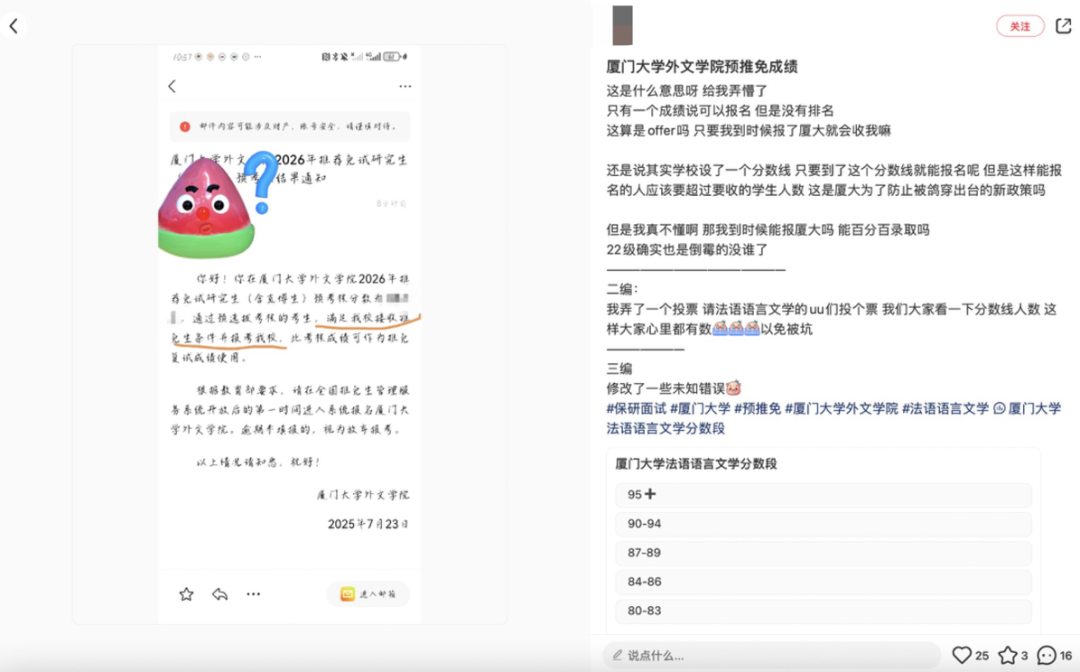Tap the star icon to collect the post
The image size is (1080, 672).
(x=1007, y=656)
